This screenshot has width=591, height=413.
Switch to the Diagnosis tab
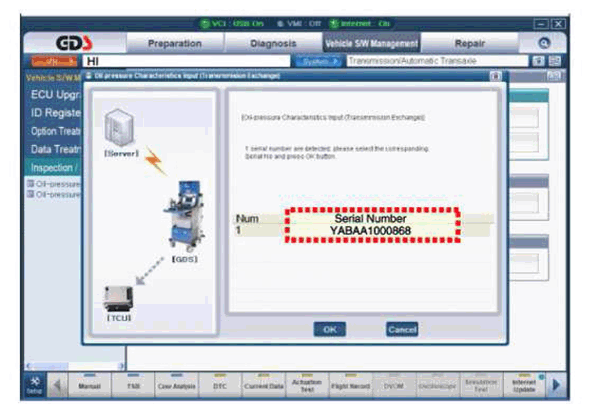tap(273, 43)
